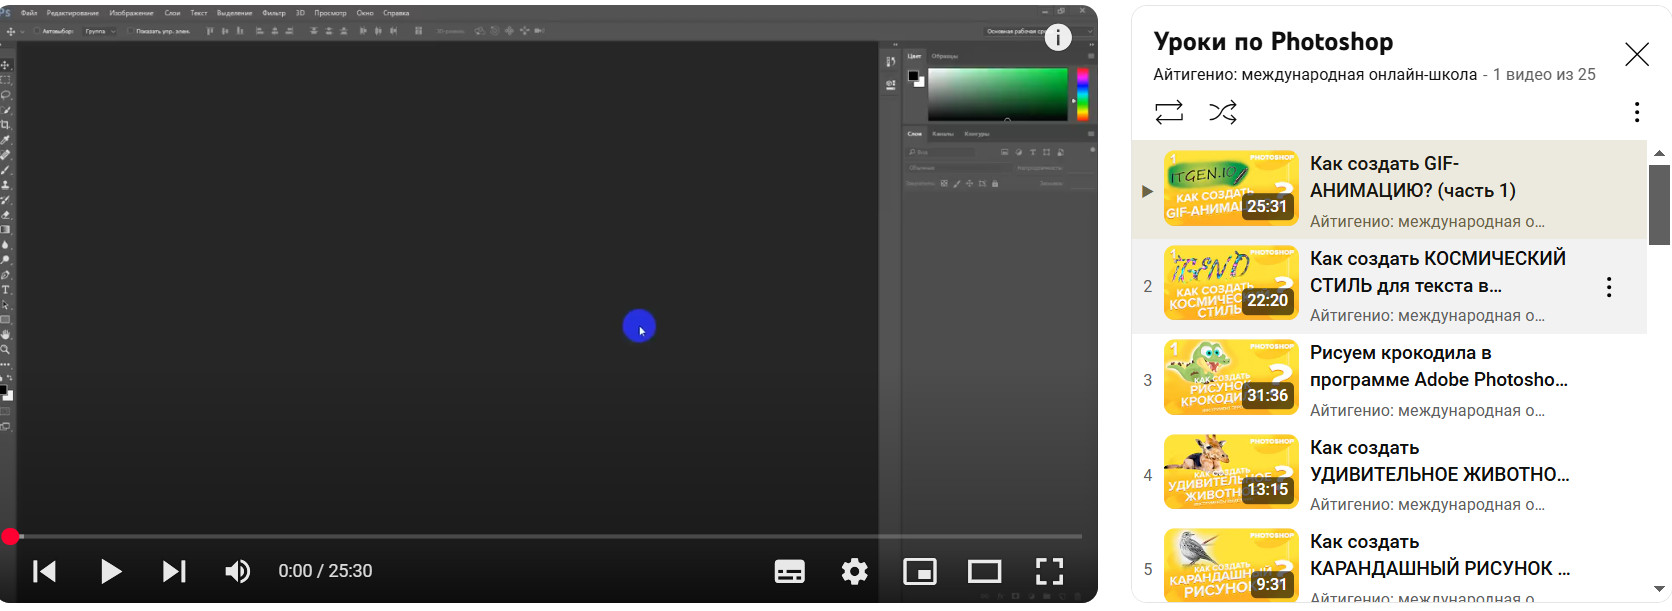1672x611 pixels.
Task: Play the video
Action: 111,571
